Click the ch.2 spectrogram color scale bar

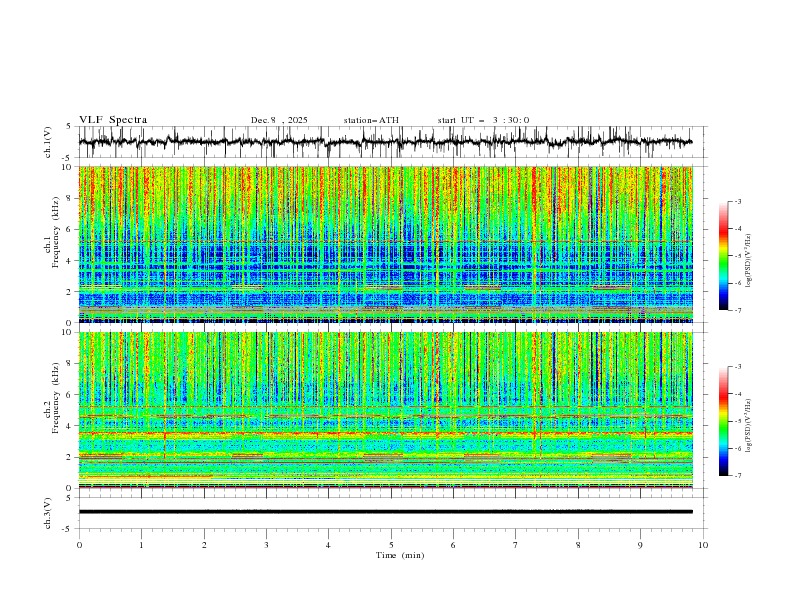[x=723, y=421]
